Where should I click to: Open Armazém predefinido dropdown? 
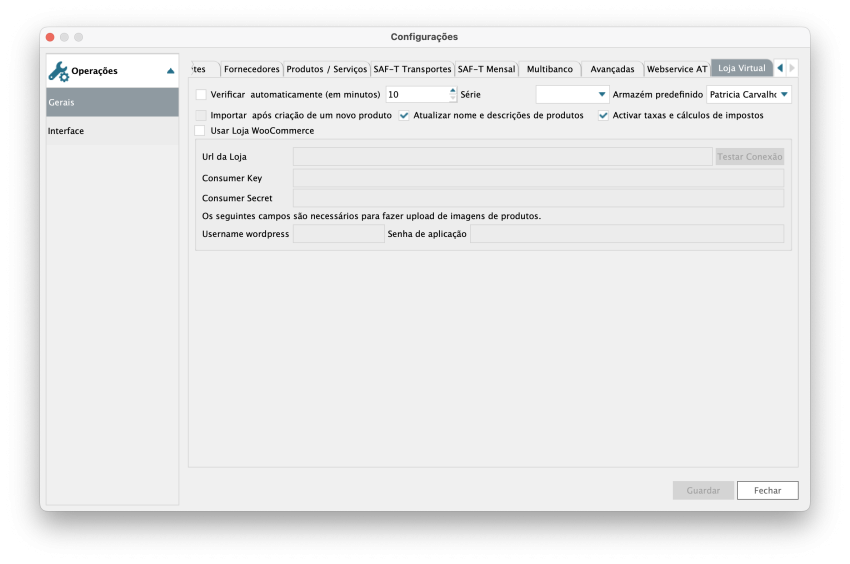(748, 95)
